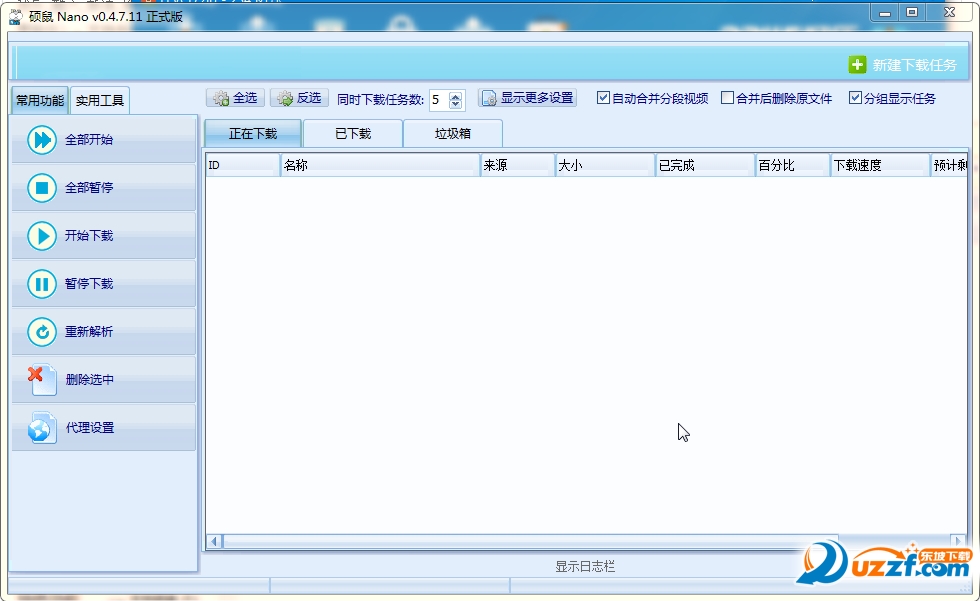Click 反选 button label
980x601 pixels.
(309, 98)
